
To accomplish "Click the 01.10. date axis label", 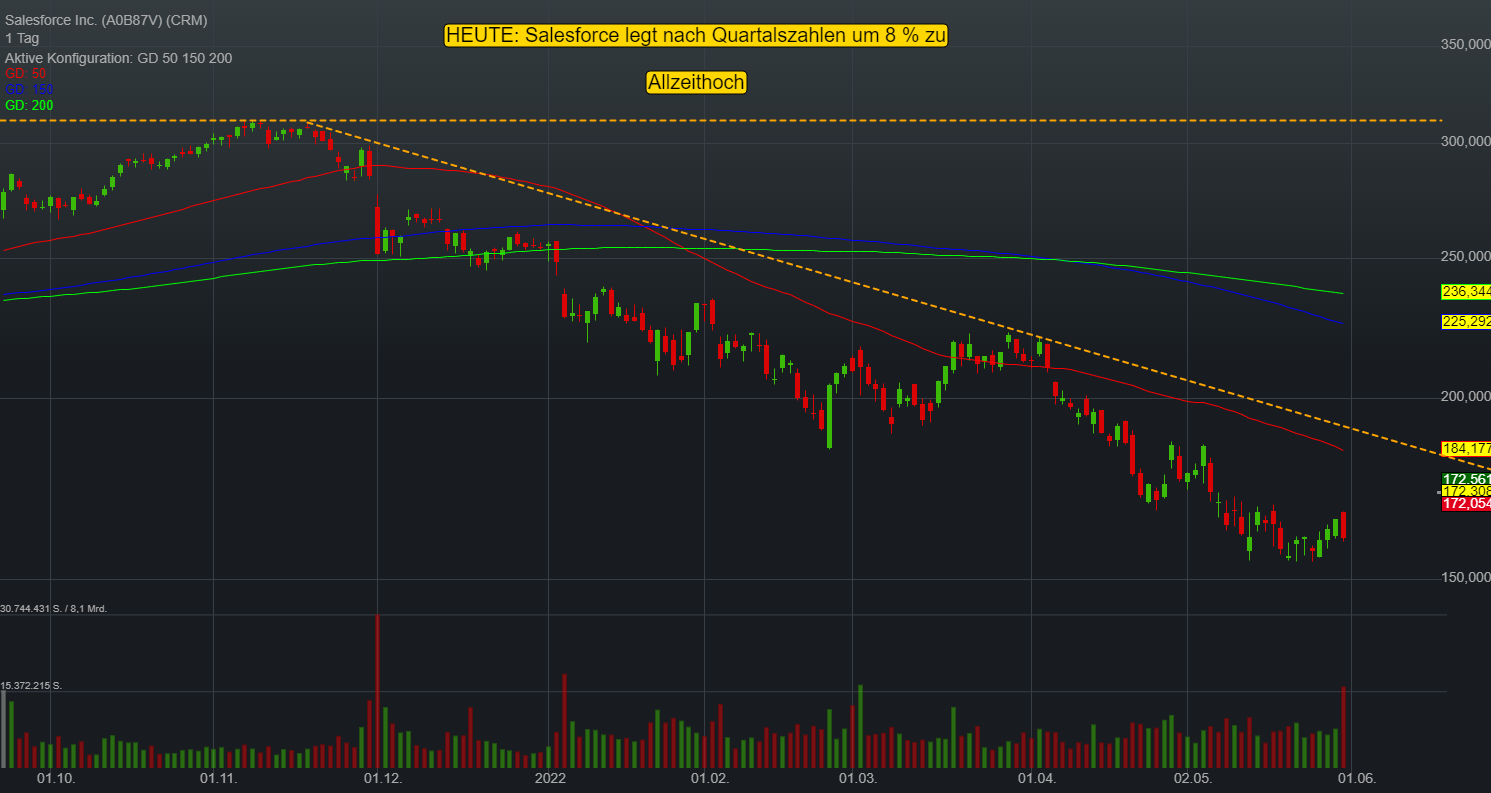I will point(56,778).
